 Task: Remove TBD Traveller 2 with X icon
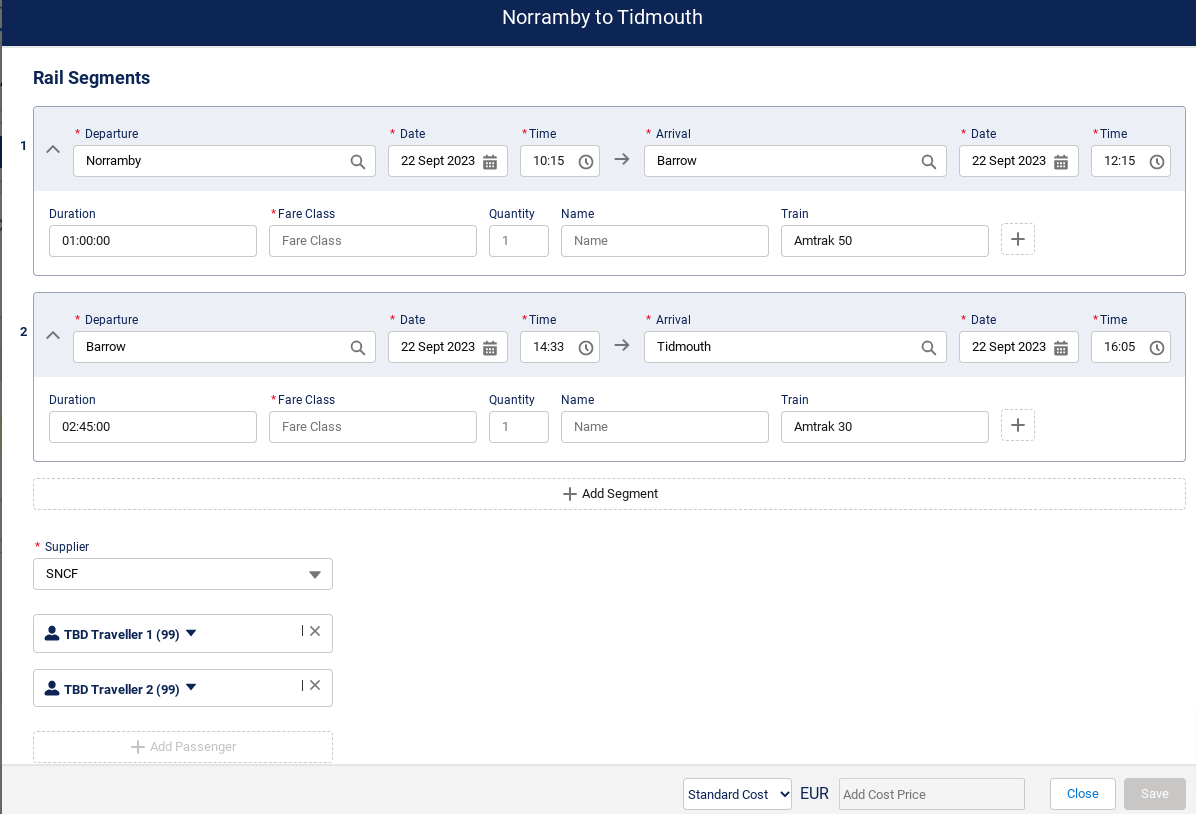click(x=315, y=685)
